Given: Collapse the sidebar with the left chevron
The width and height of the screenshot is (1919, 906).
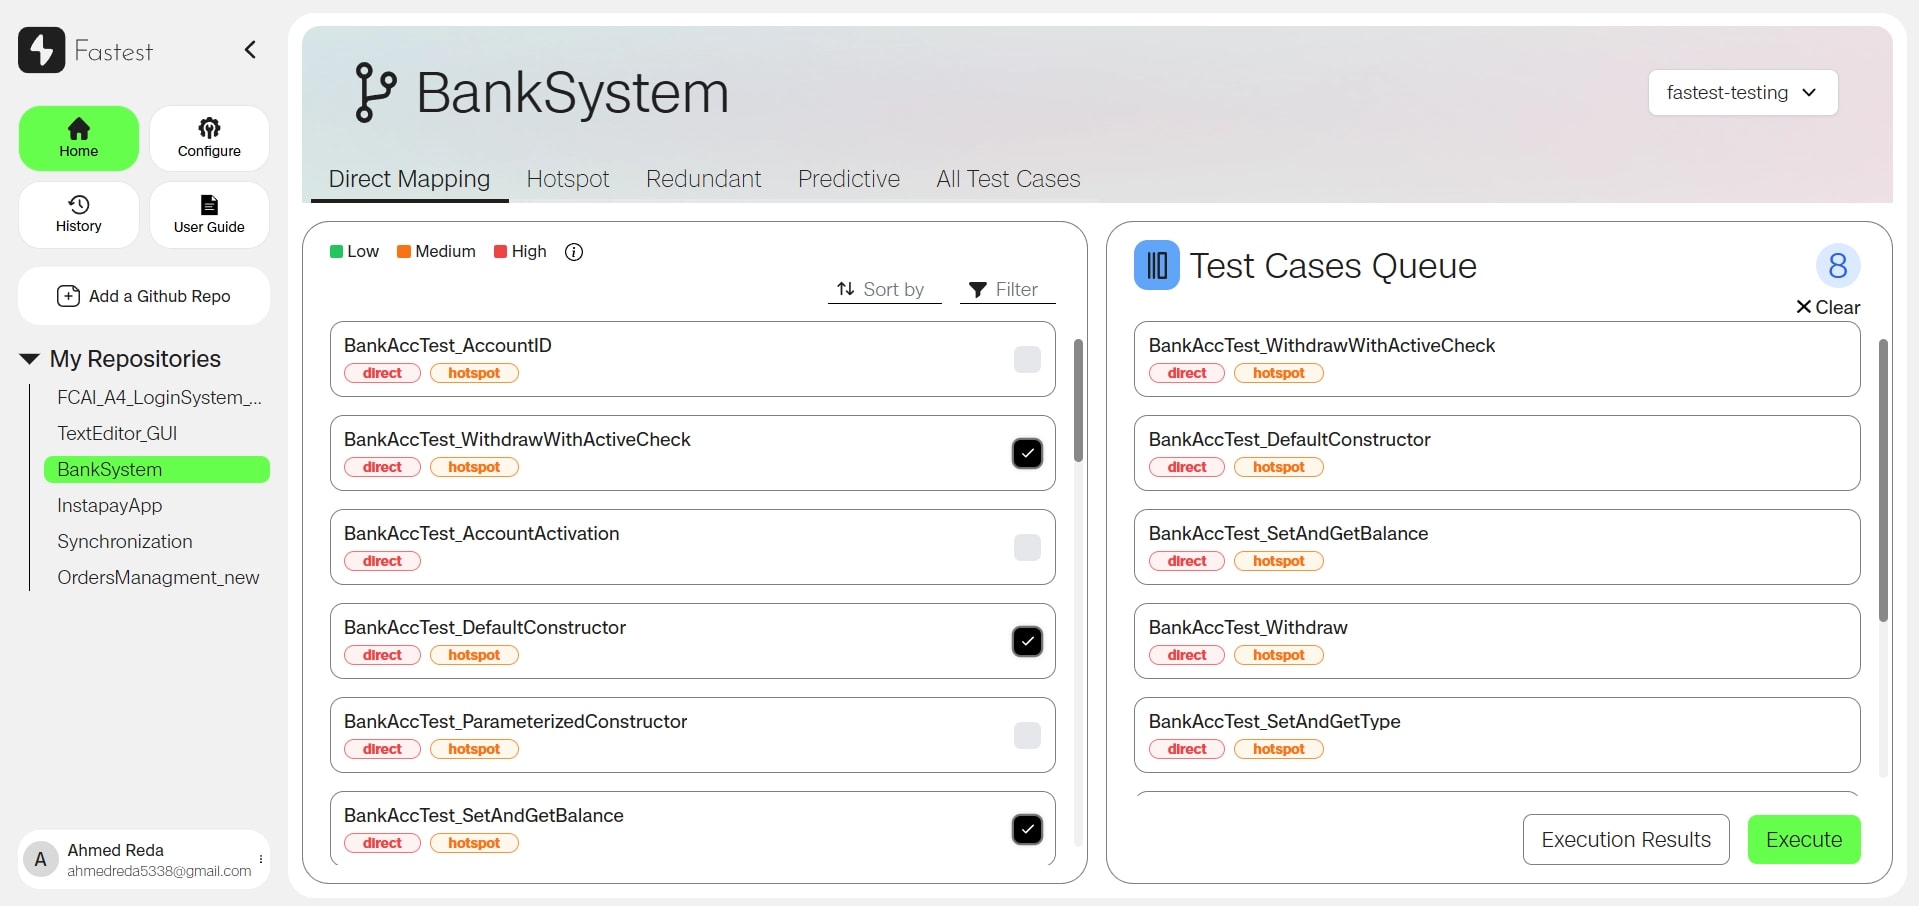Looking at the screenshot, I should click(x=250, y=50).
